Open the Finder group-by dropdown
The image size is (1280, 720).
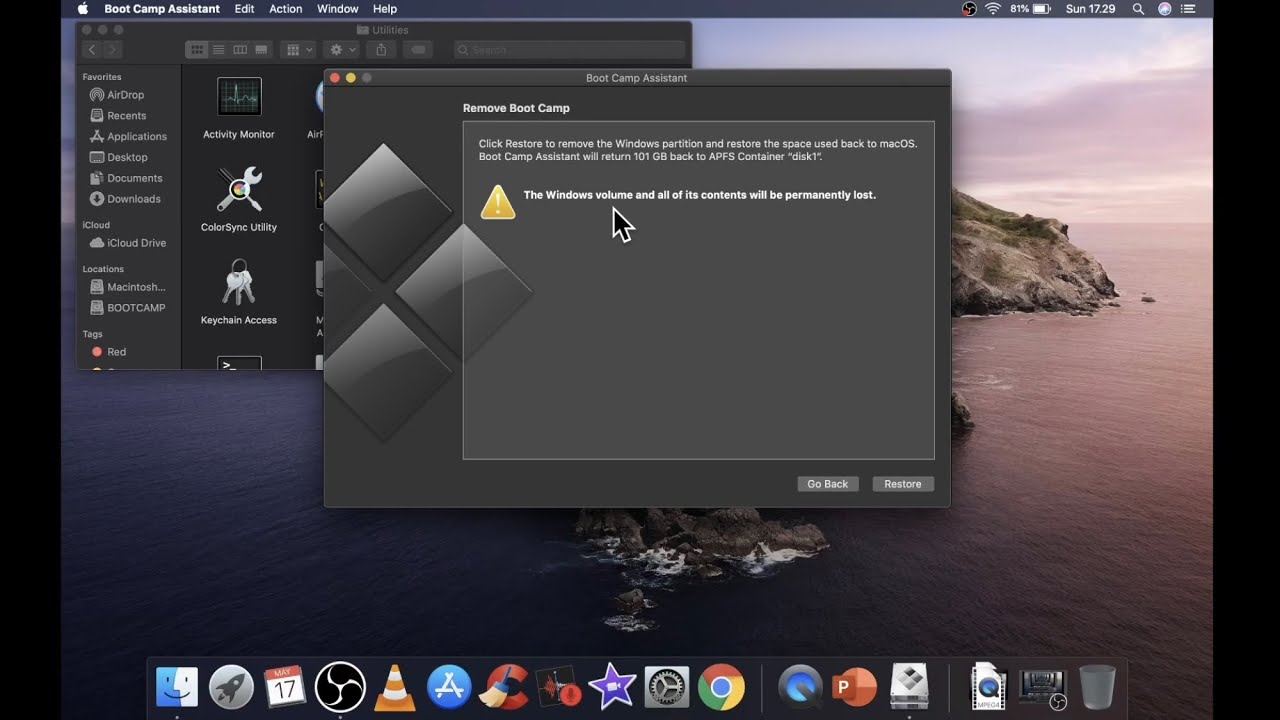tap(298, 50)
